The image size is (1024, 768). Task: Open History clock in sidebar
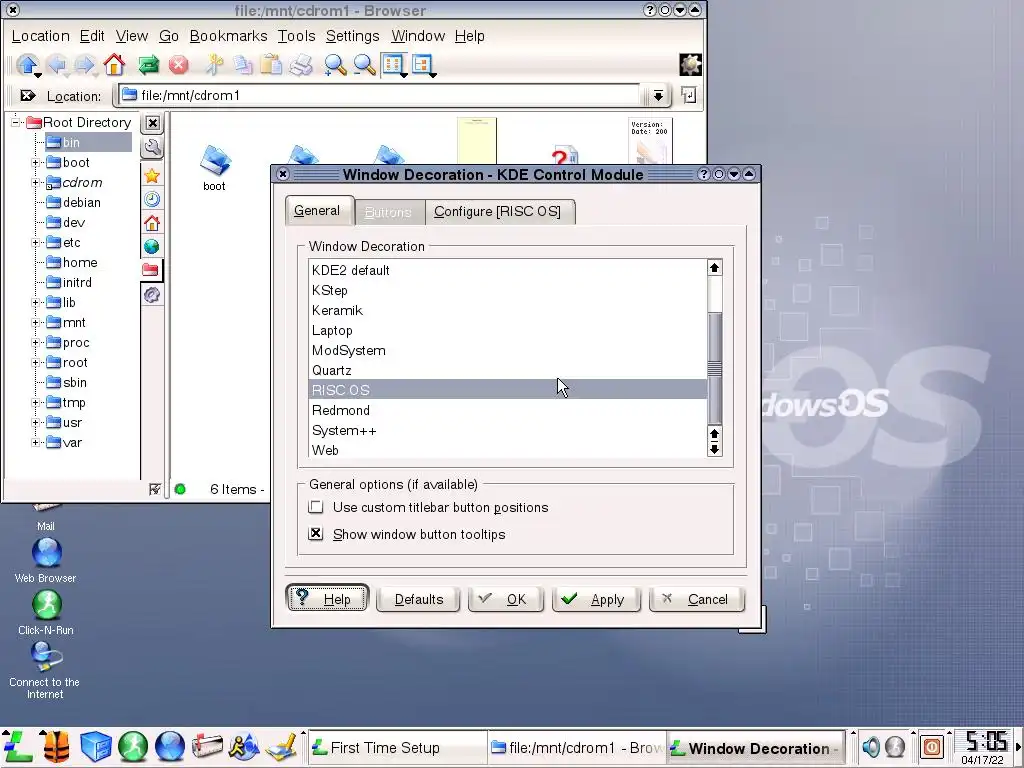[x=152, y=199]
